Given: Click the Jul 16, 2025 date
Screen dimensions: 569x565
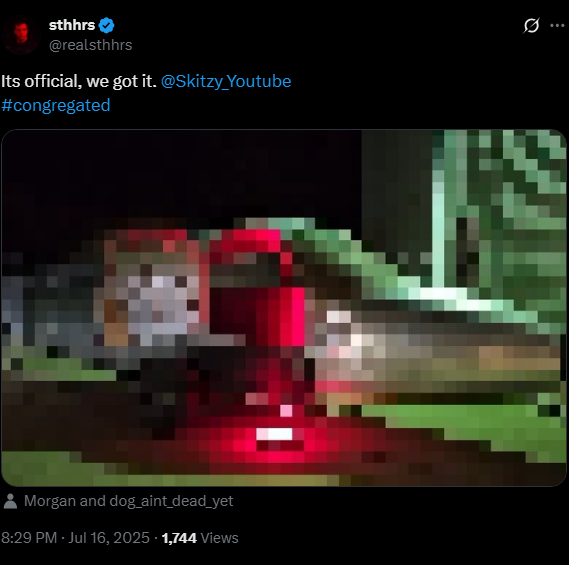Looking at the screenshot, I should (109, 538).
